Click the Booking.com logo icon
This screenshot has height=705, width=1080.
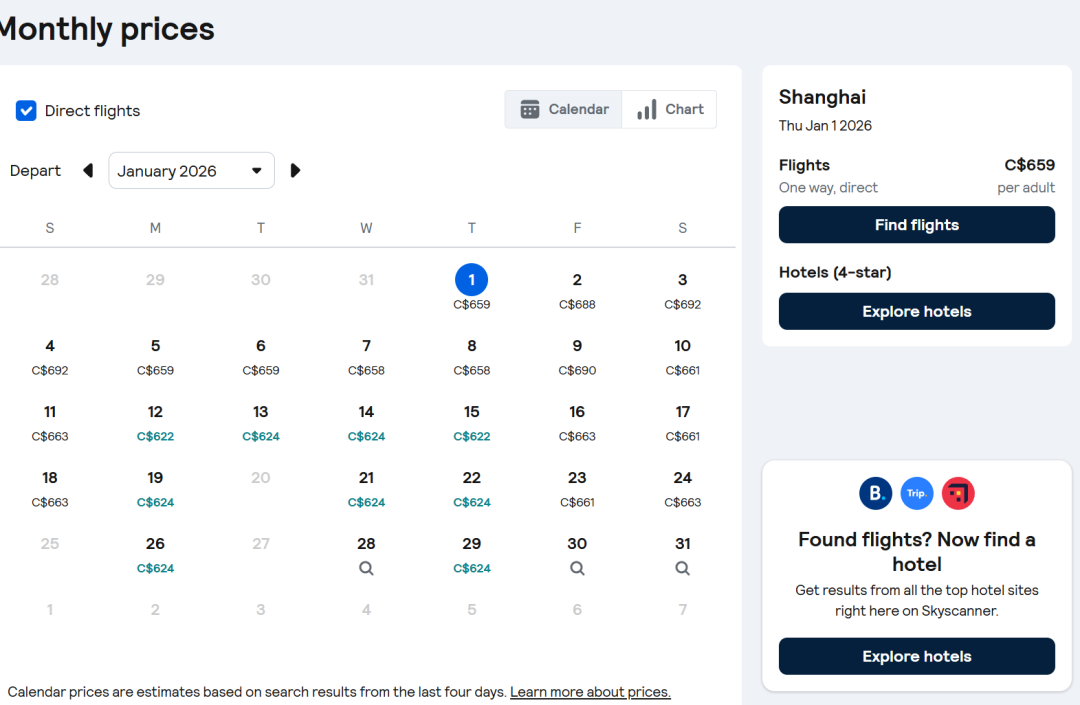click(x=875, y=493)
